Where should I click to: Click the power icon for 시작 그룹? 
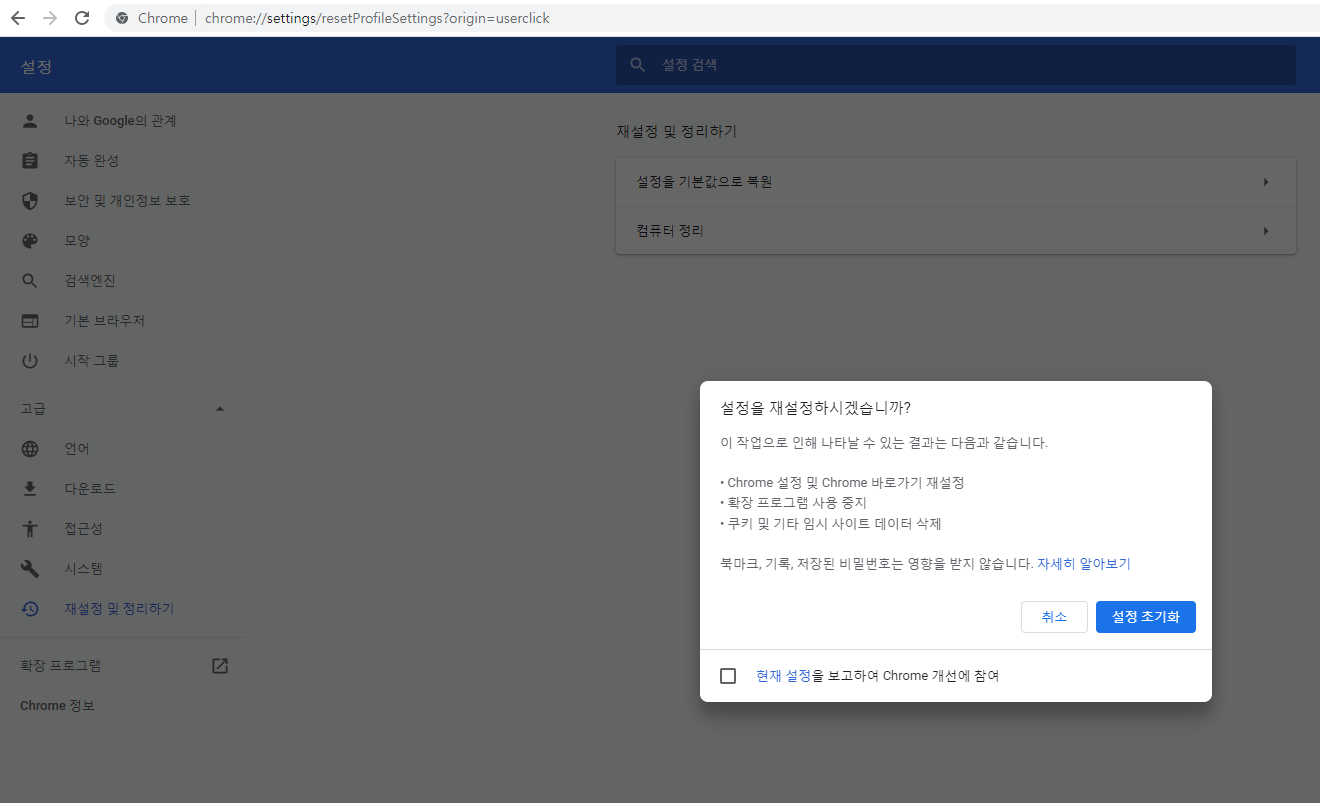pyautogui.click(x=30, y=361)
